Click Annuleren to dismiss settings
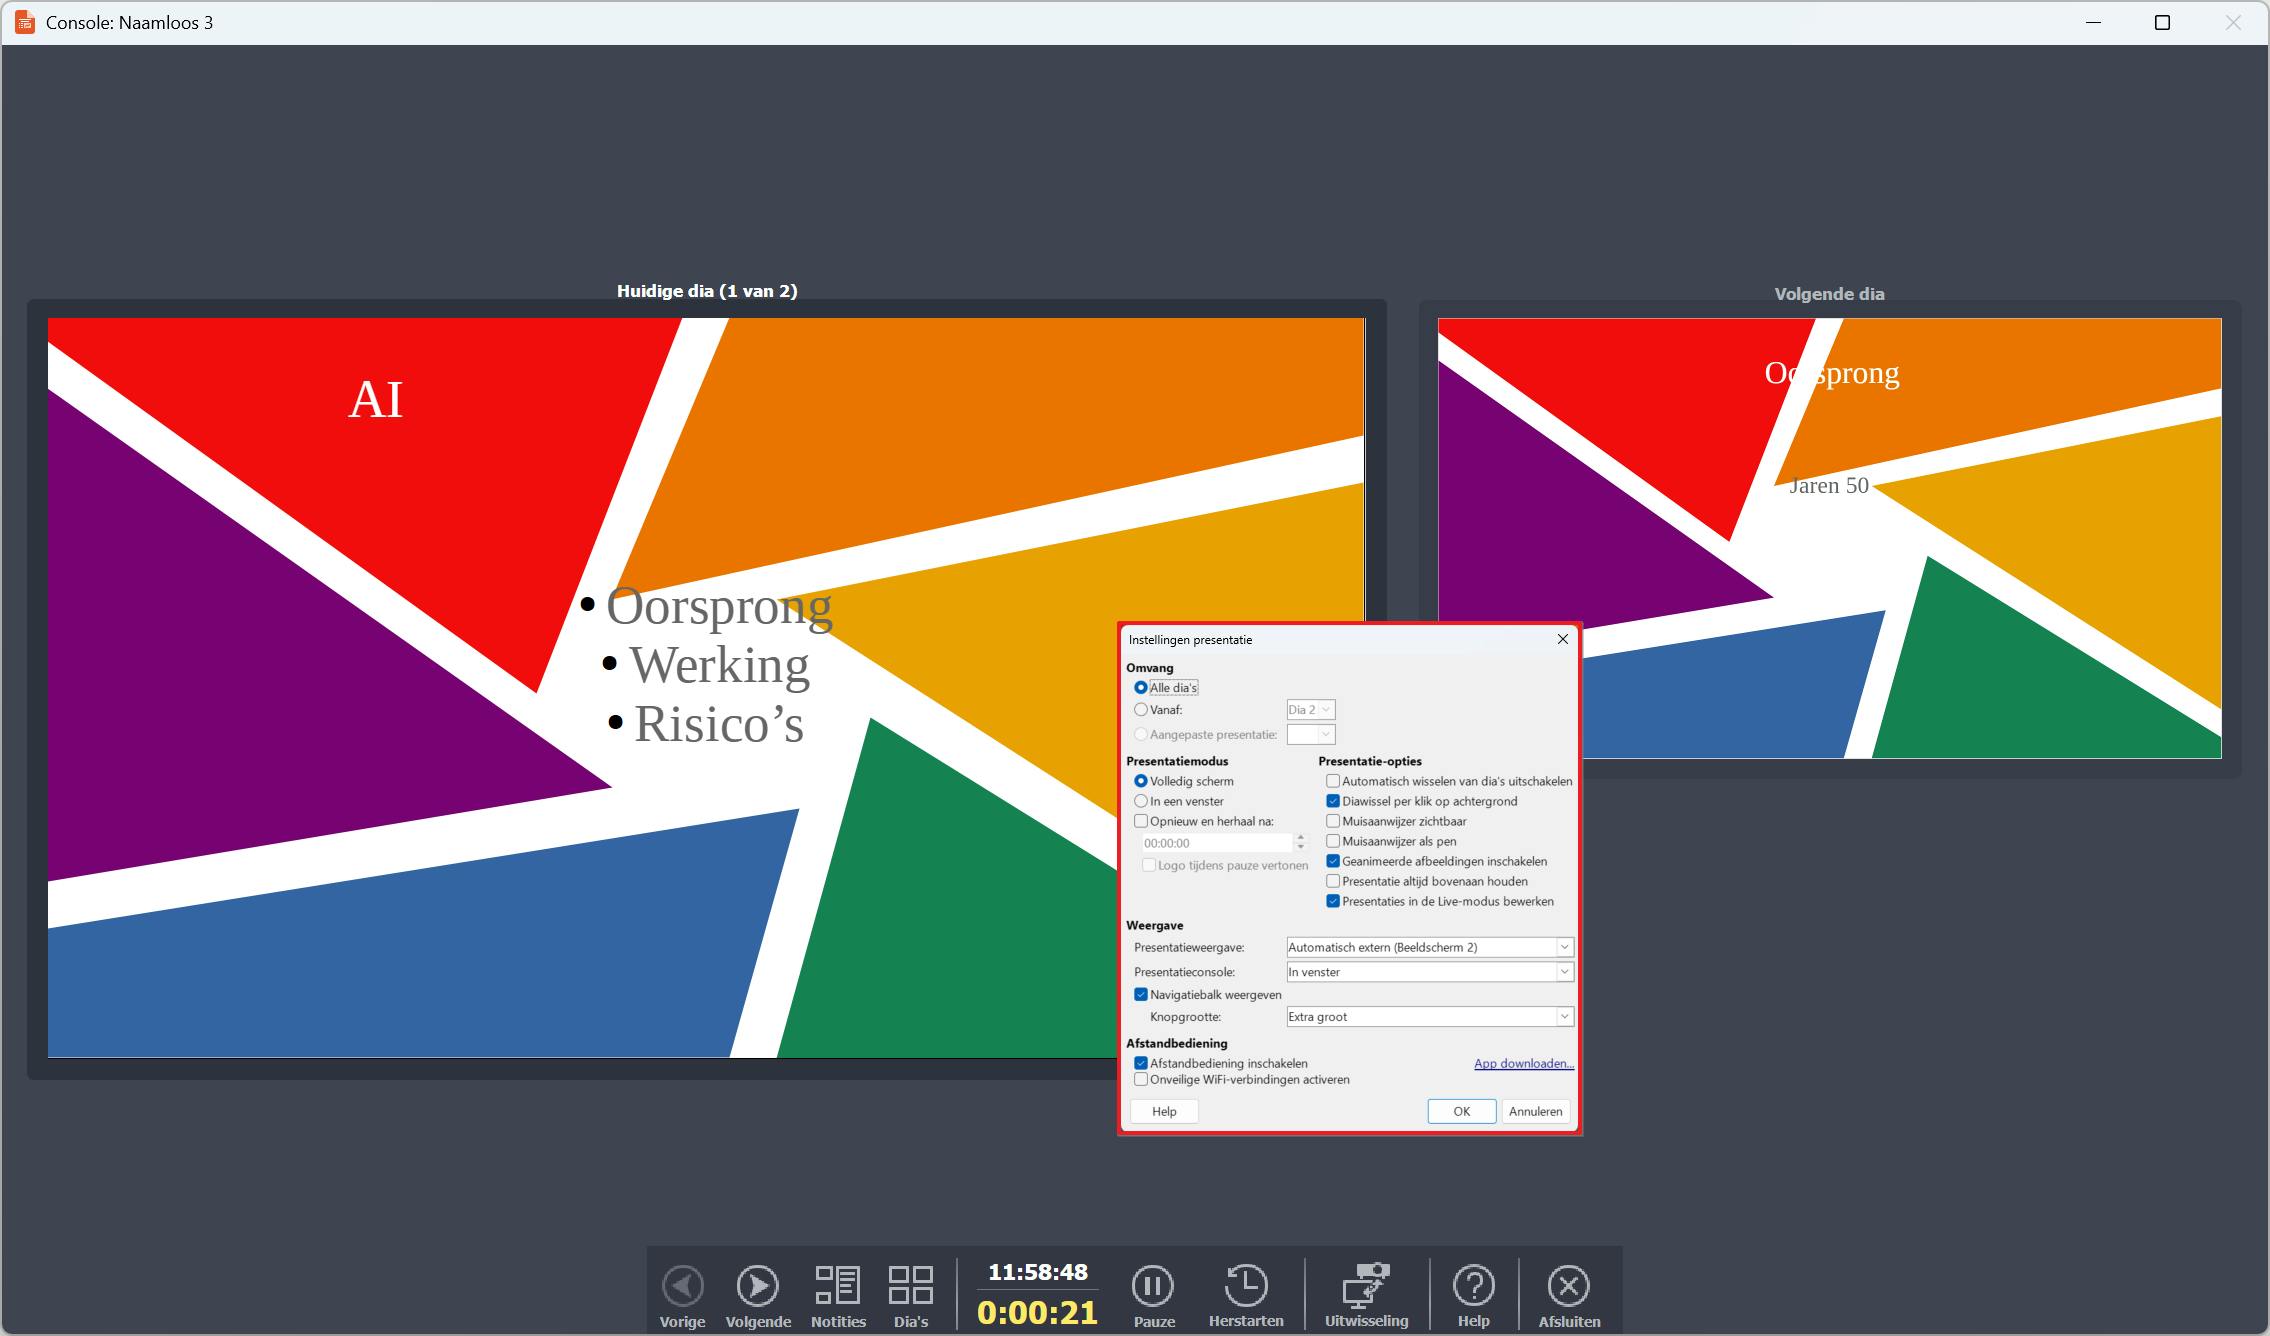The width and height of the screenshot is (2270, 1336). pyautogui.click(x=1535, y=1111)
